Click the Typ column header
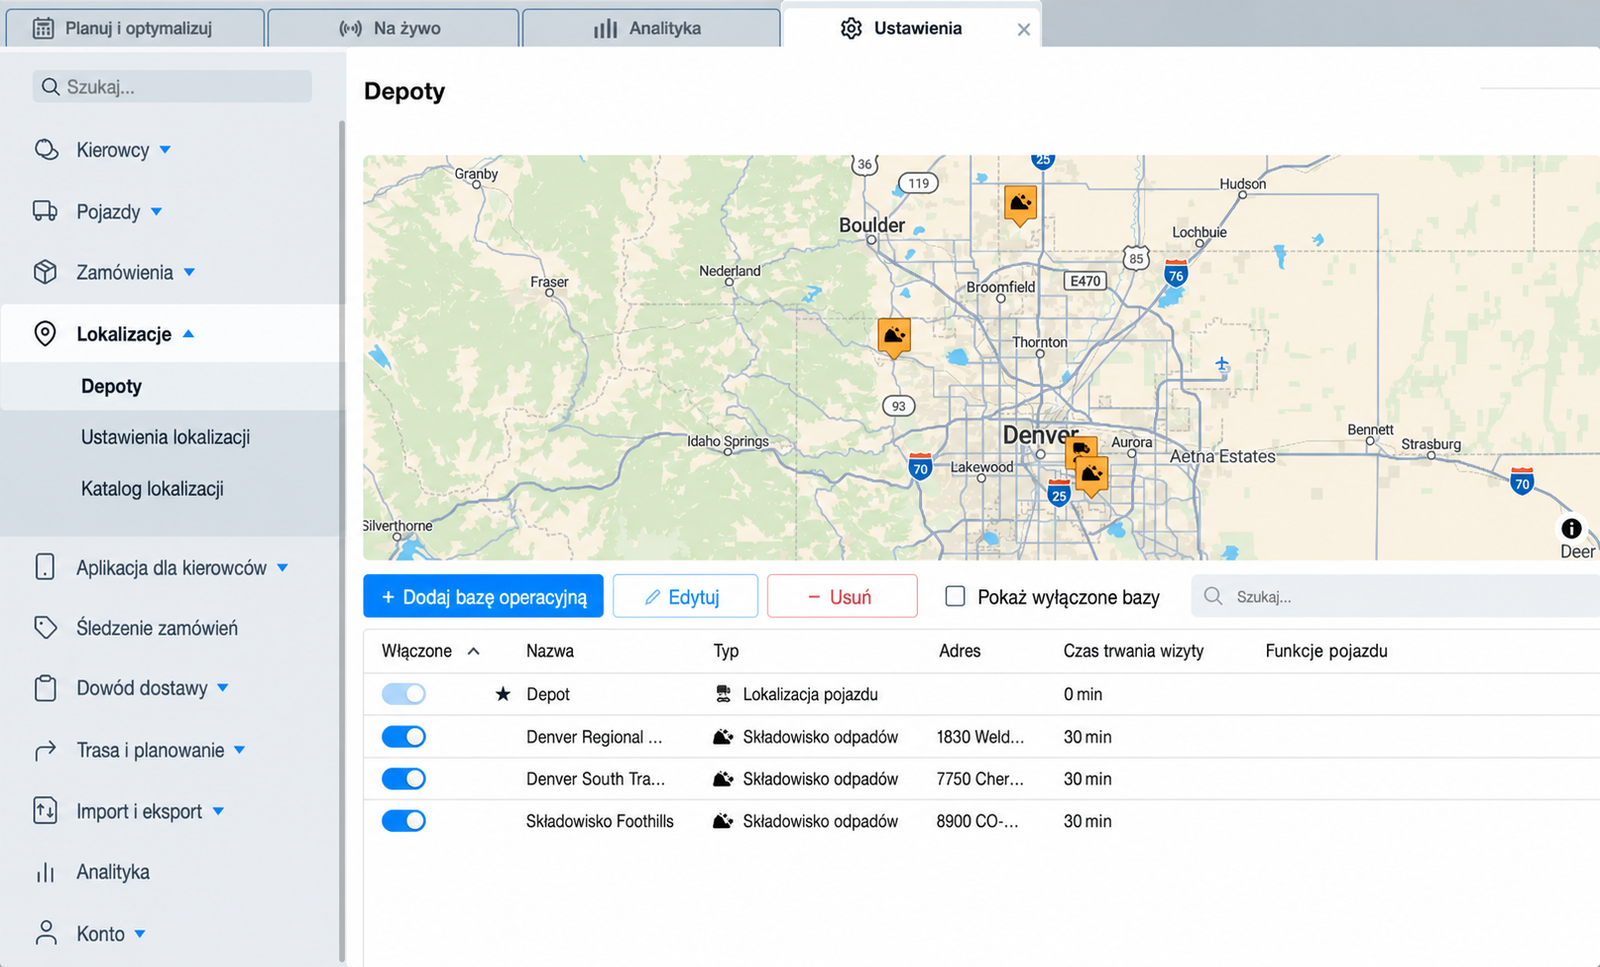The width and height of the screenshot is (1600, 967). 726,651
